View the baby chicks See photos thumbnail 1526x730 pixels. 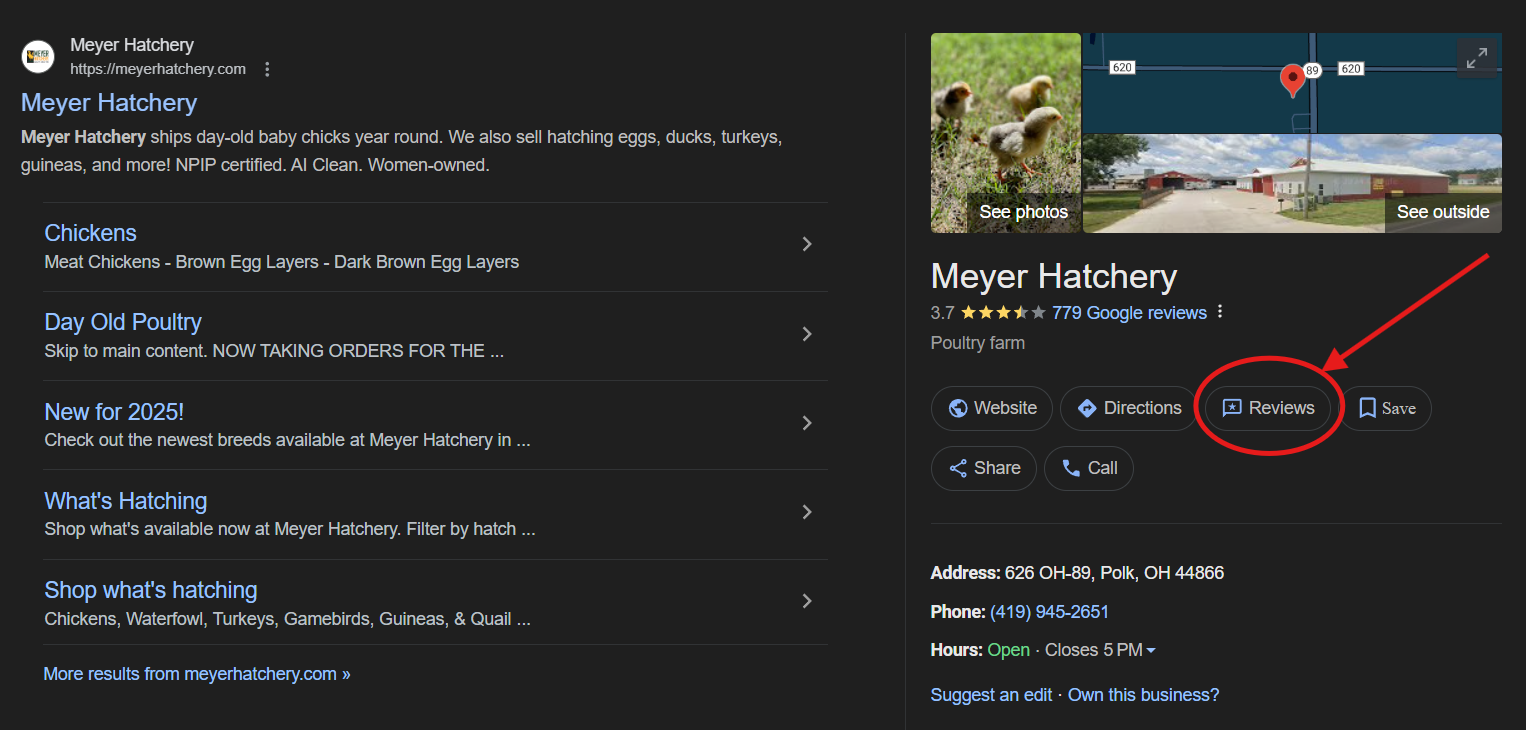click(x=1005, y=132)
